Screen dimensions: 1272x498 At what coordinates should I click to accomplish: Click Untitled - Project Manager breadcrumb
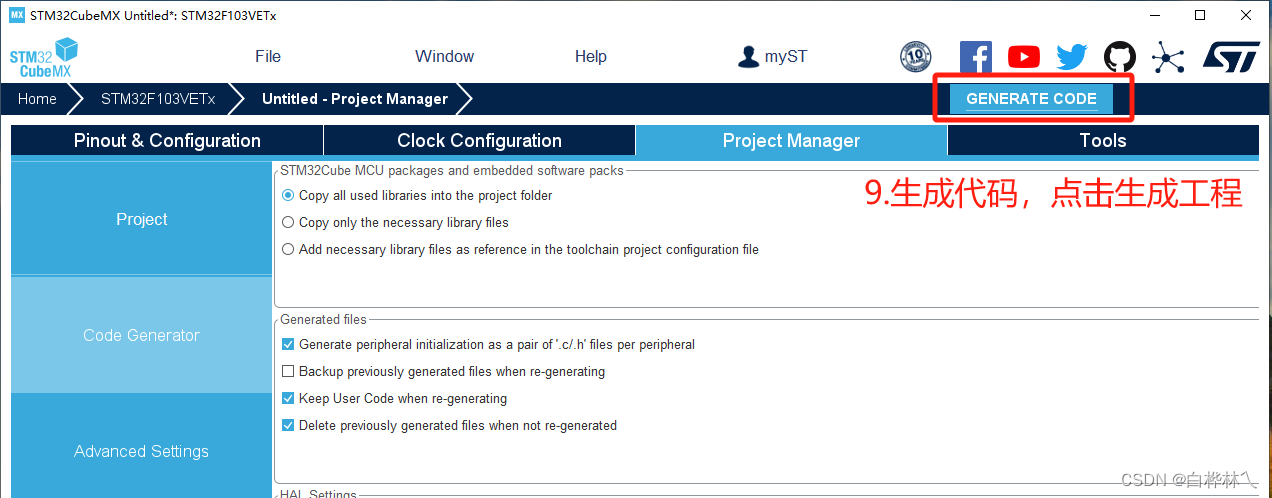tap(355, 99)
